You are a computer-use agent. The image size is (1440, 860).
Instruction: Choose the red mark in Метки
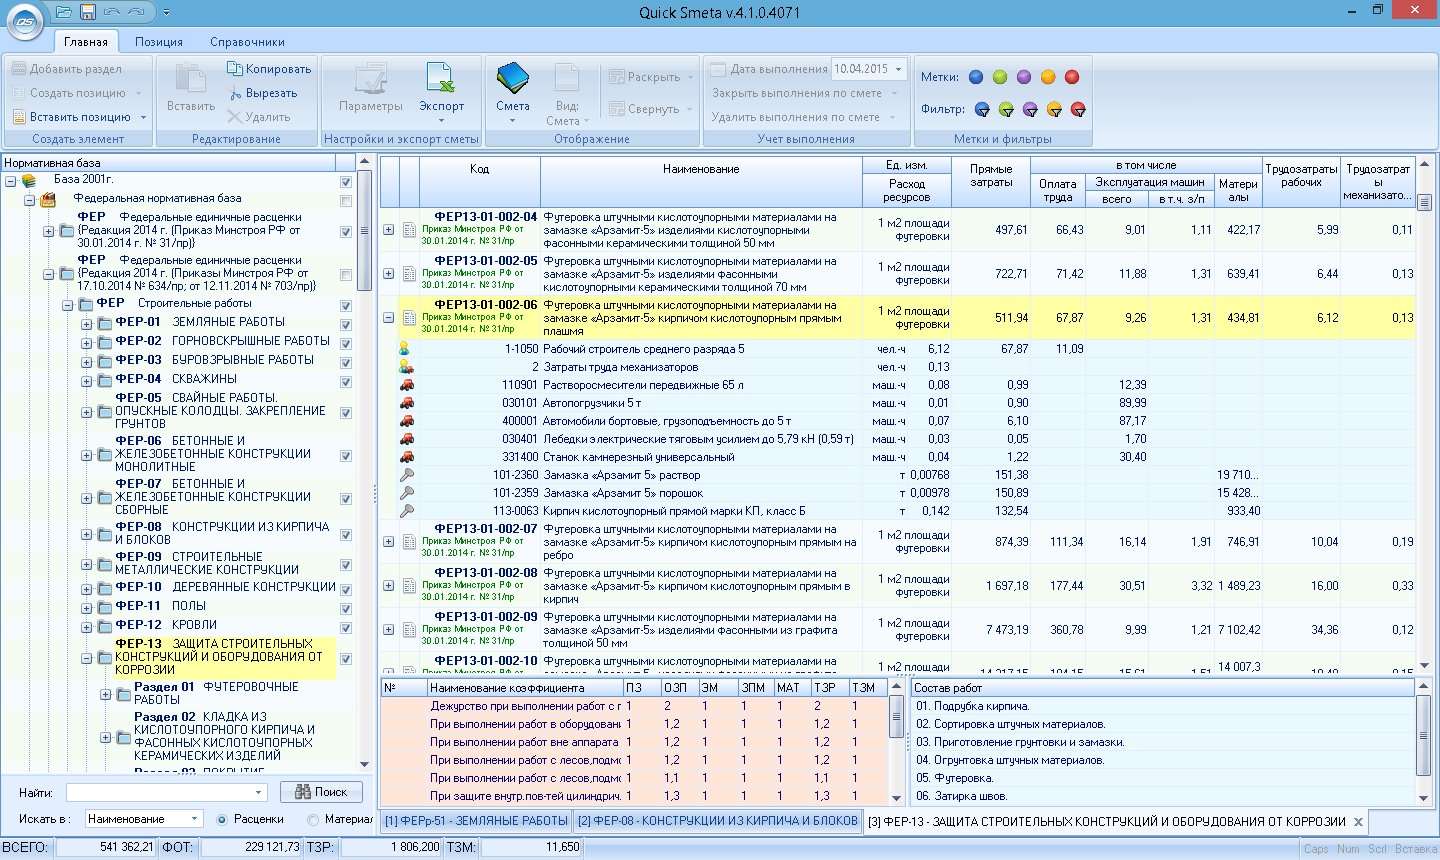coord(1072,77)
